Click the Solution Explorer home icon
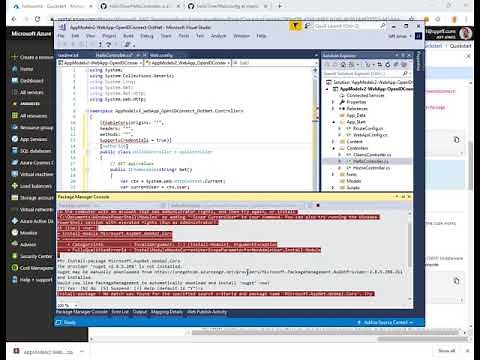Image resolution: width=480 pixels, height=360 pixels. tap(343, 65)
